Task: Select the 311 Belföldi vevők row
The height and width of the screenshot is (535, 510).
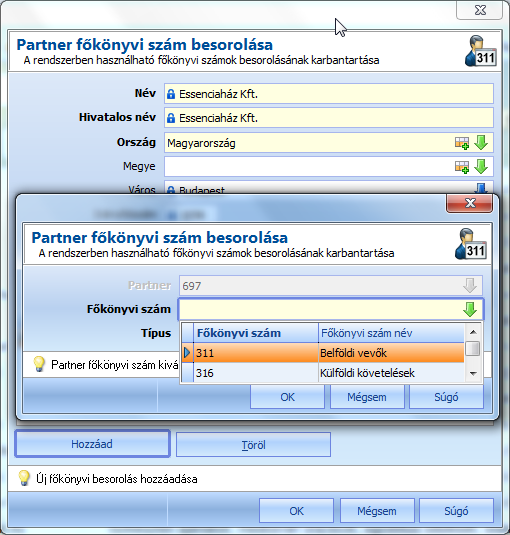Action: [x=323, y=353]
